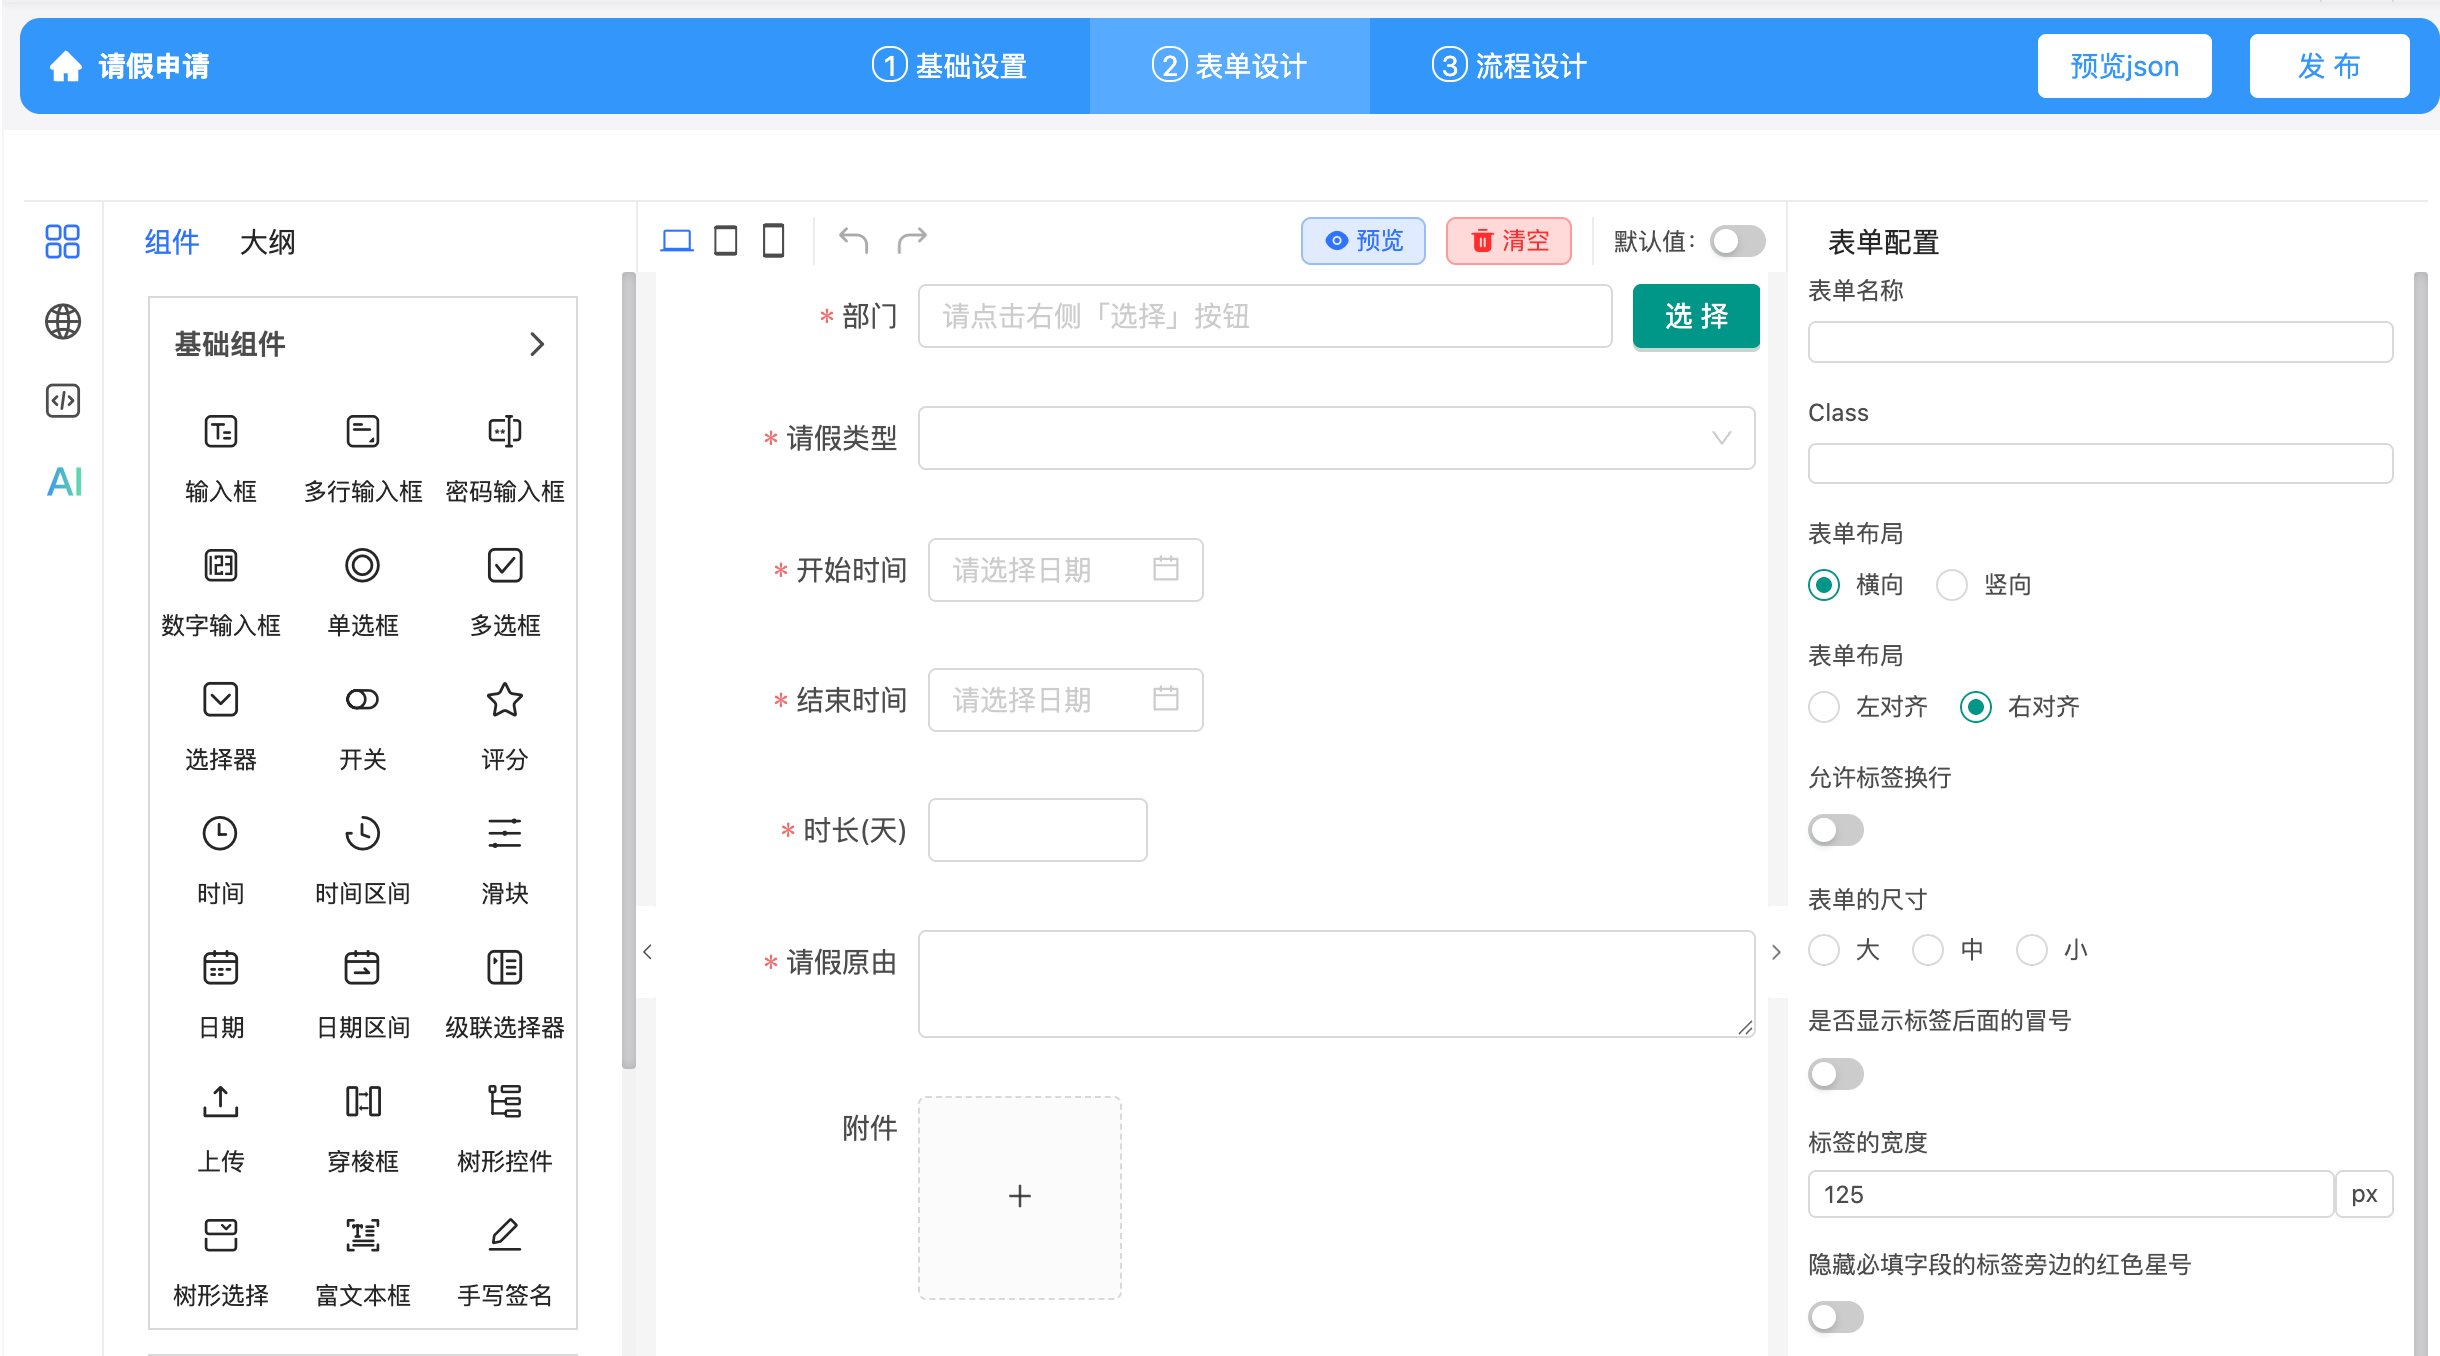The height and width of the screenshot is (1356, 2440).
Task: Toggle the 默认值 switch
Action: coord(1738,241)
